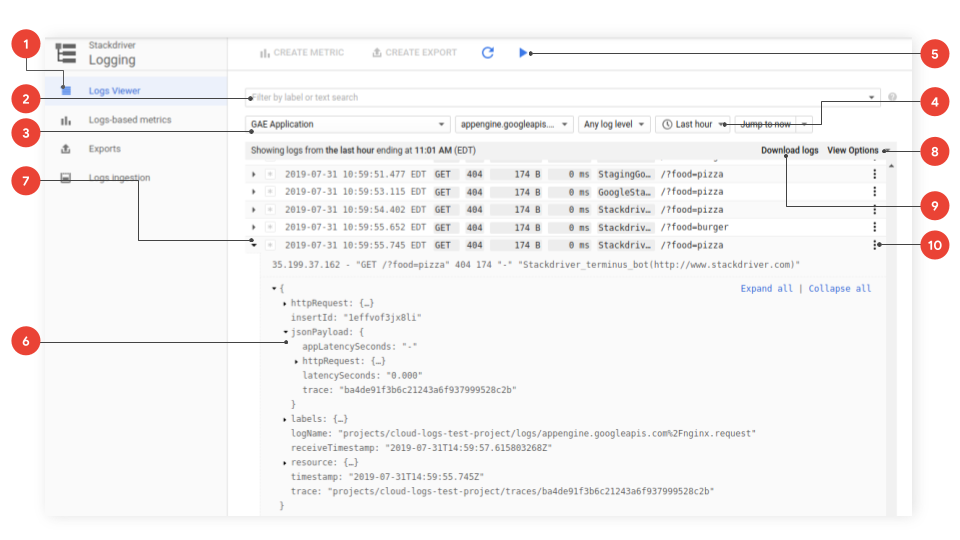Expand the labels field
Screen dimensions: 960x540
[x=285, y=419]
